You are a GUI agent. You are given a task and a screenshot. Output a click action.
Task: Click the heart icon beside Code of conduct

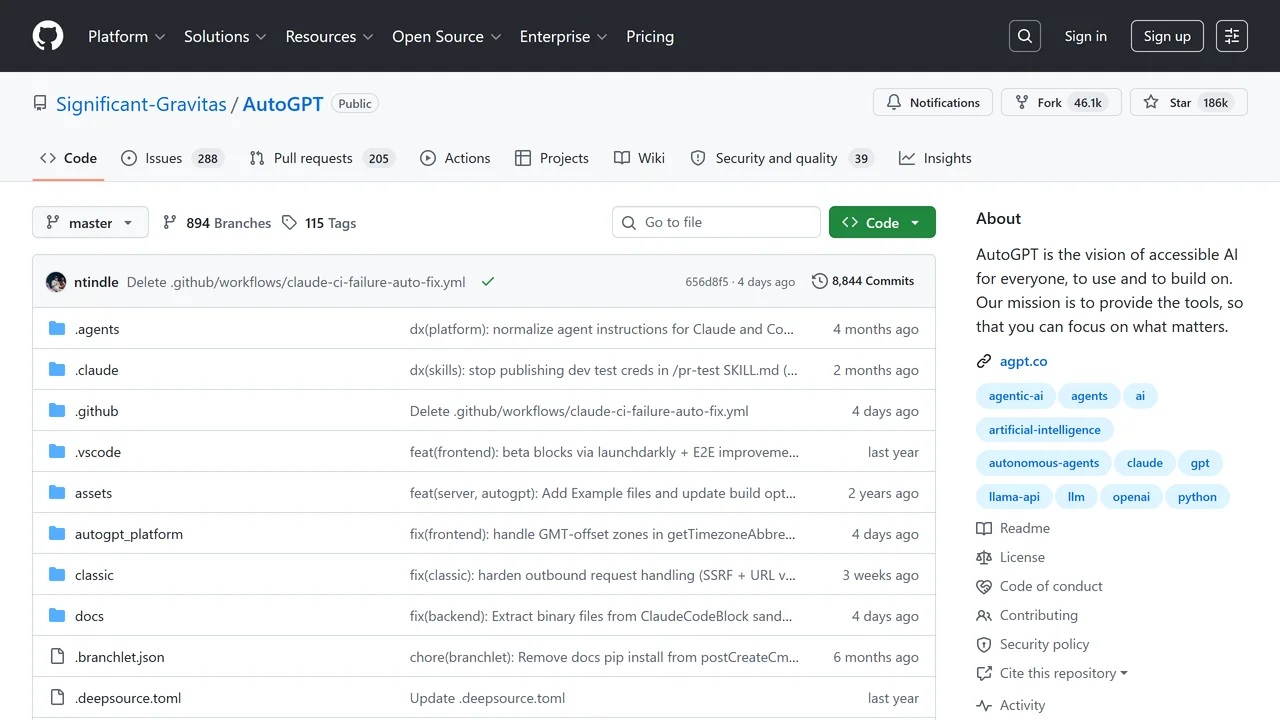coord(984,586)
